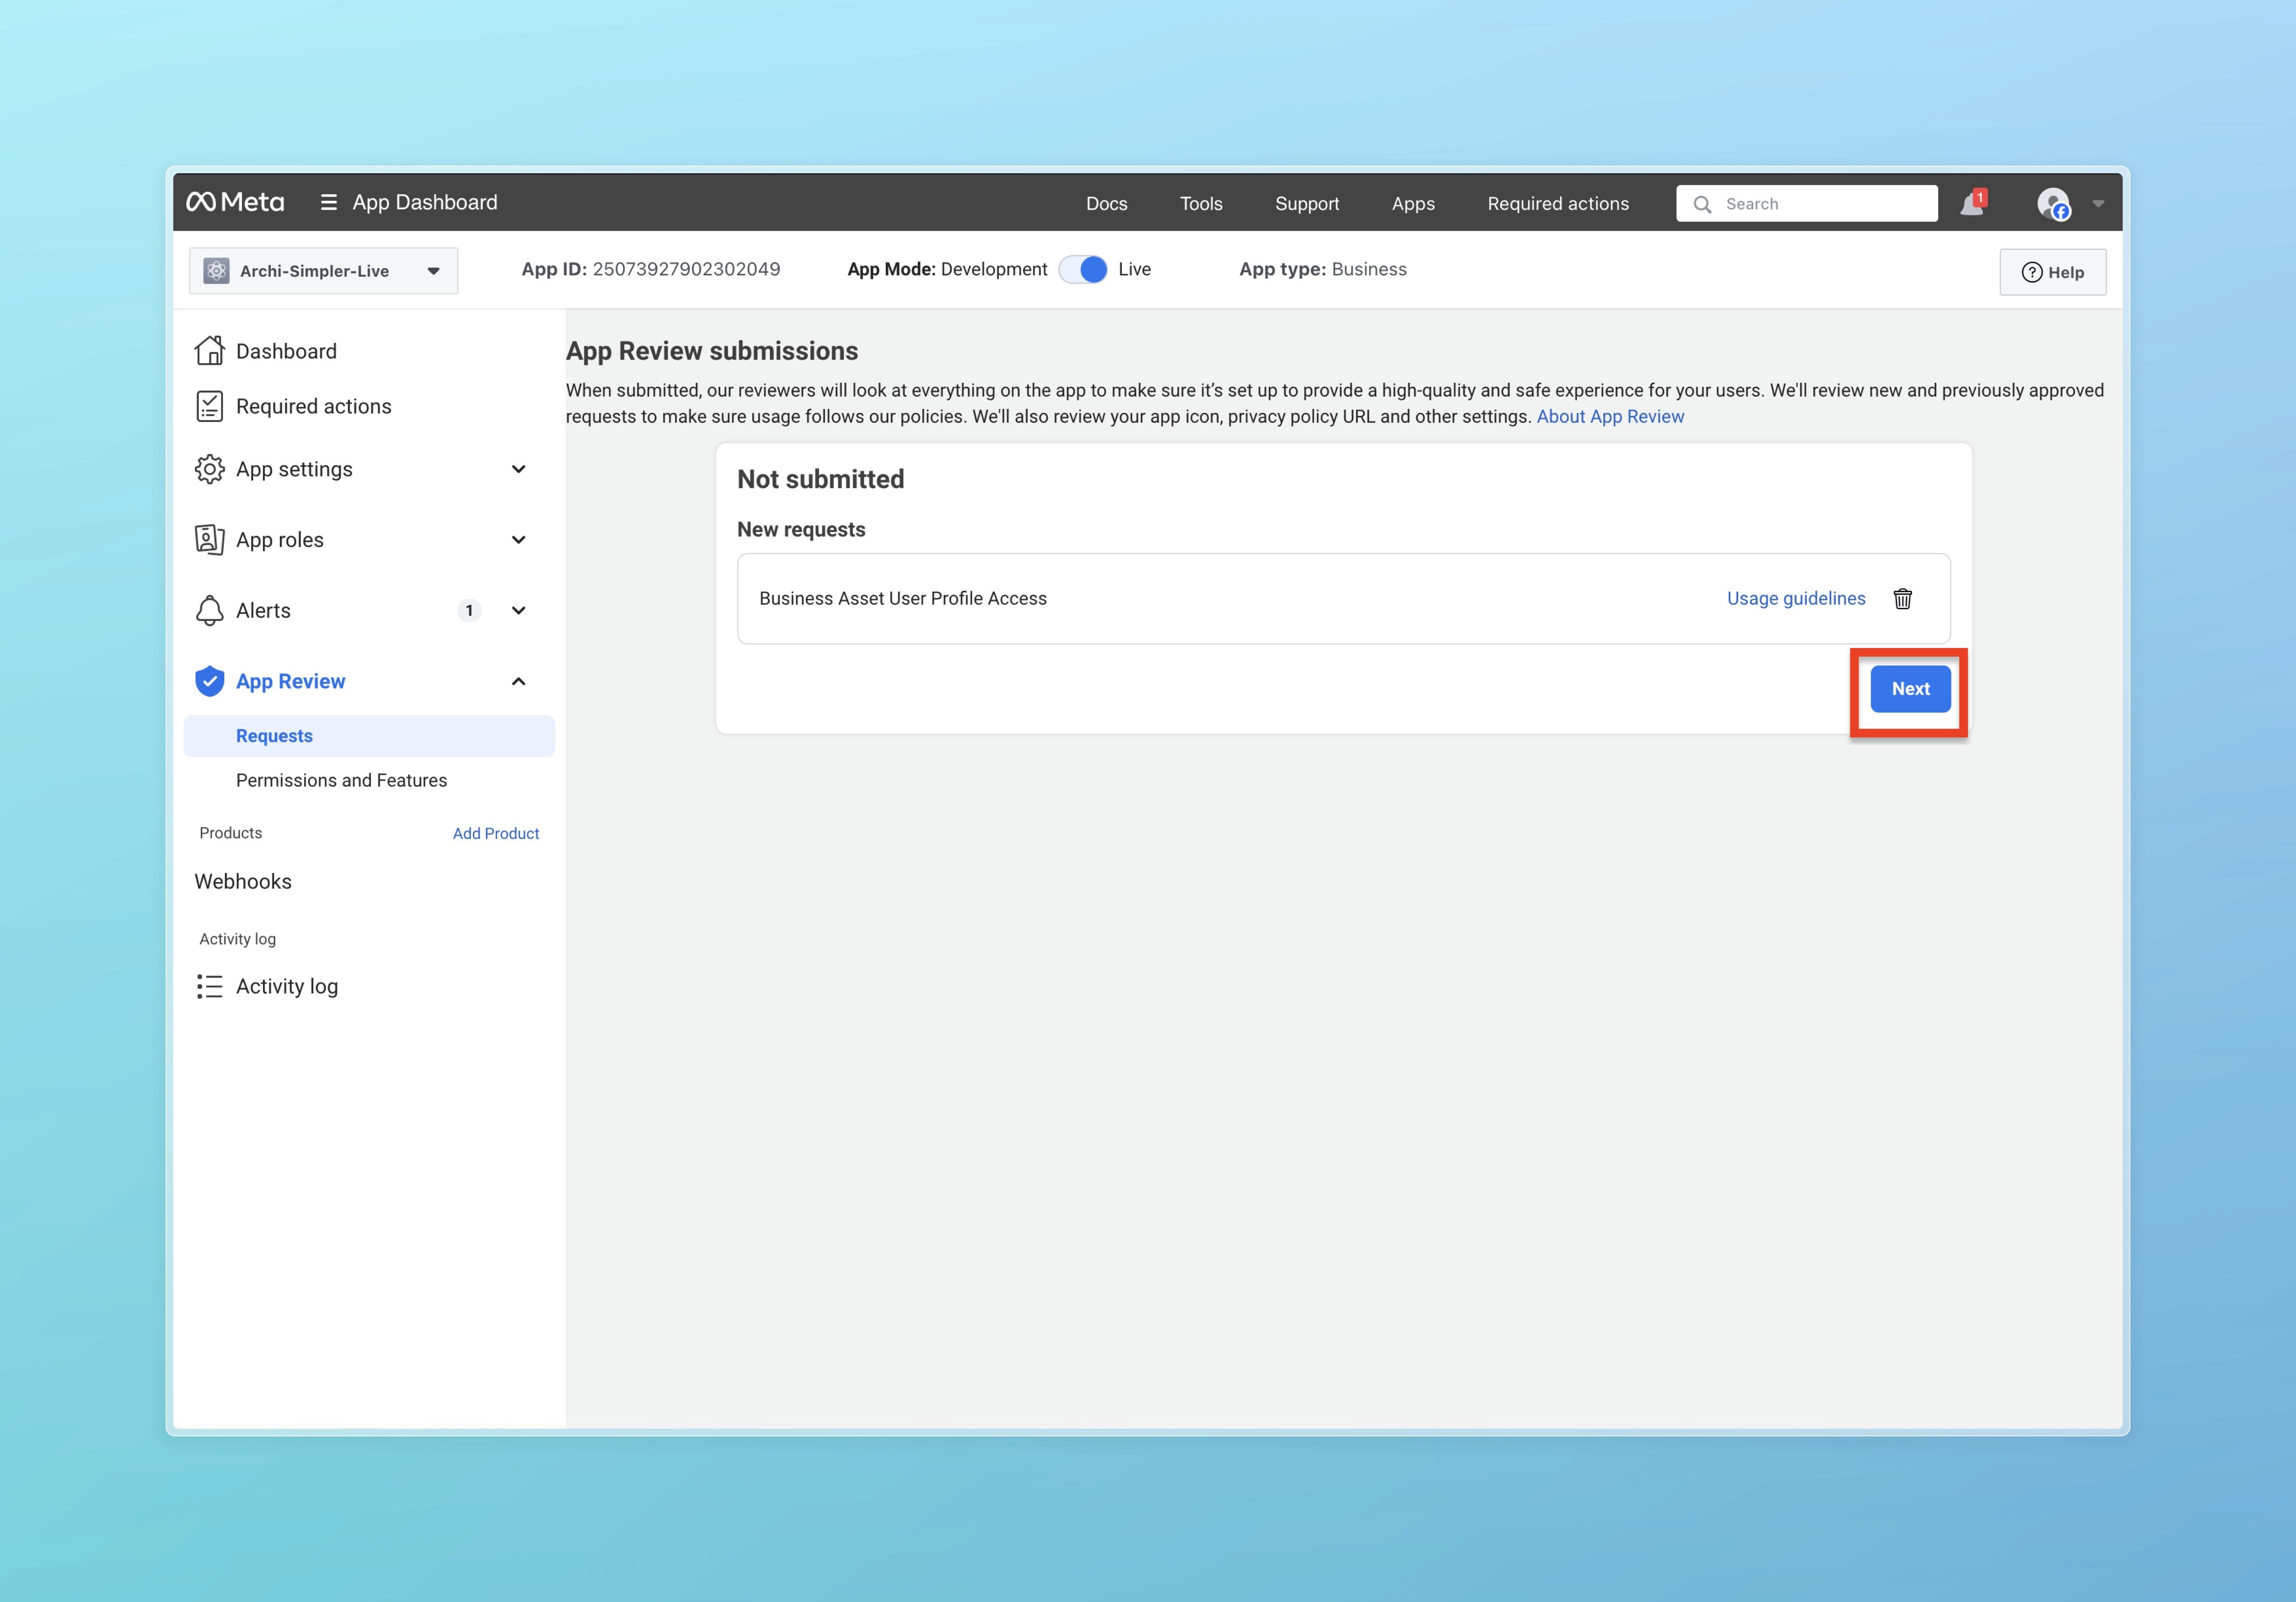Screen dimensions: 2296x1602
Task: Open the hamburger menu beside App Dashboard
Action: pyautogui.click(x=328, y=202)
